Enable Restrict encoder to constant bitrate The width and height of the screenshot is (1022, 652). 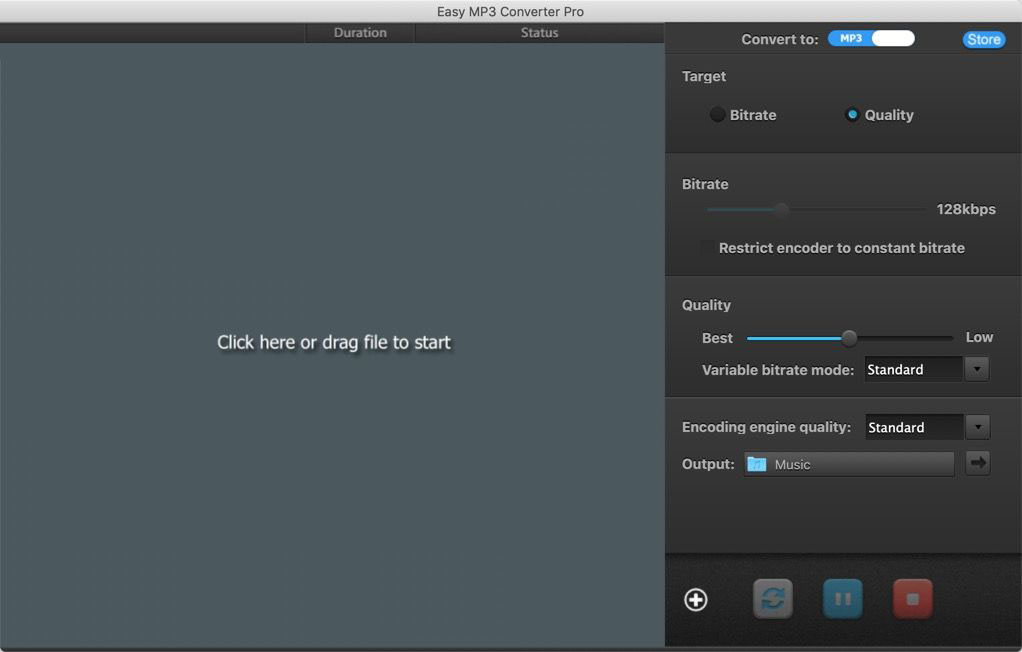pyautogui.click(x=707, y=248)
